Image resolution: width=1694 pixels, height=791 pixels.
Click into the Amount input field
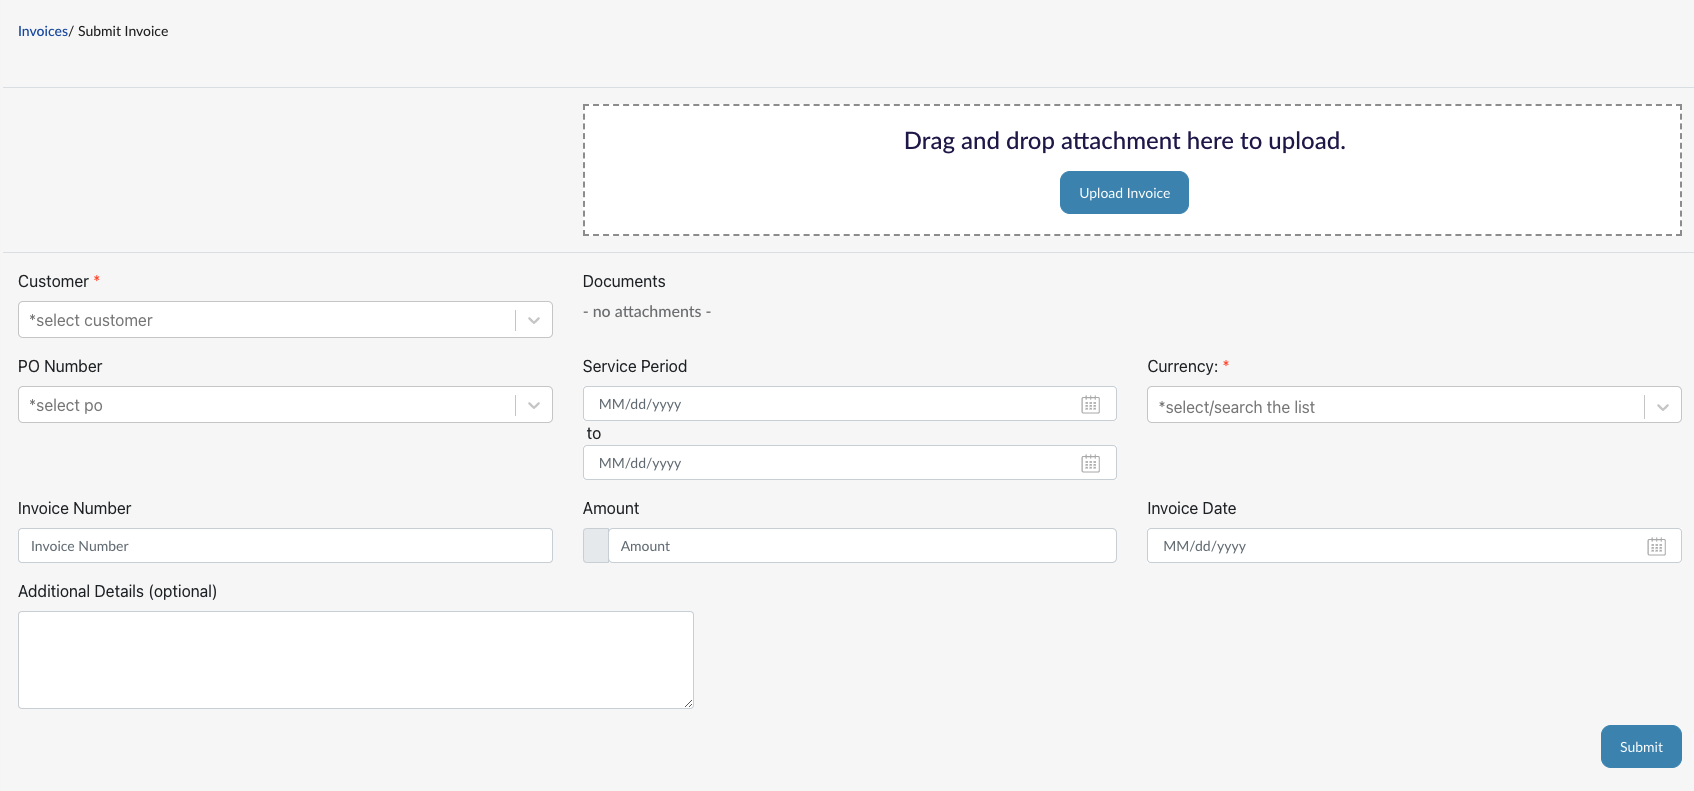tap(860, 546)
